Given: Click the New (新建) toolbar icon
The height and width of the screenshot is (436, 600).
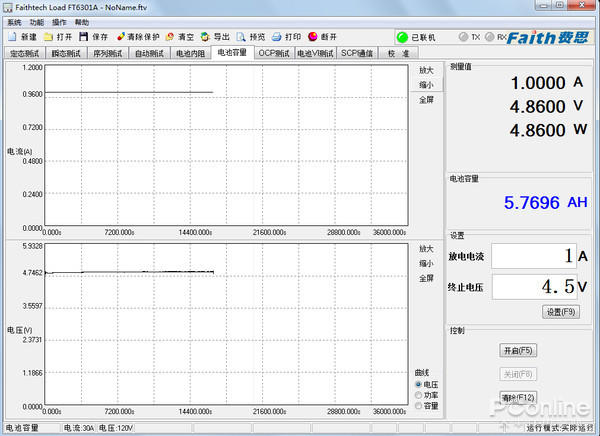Looking at the screenshot, I should pos(10,37).
